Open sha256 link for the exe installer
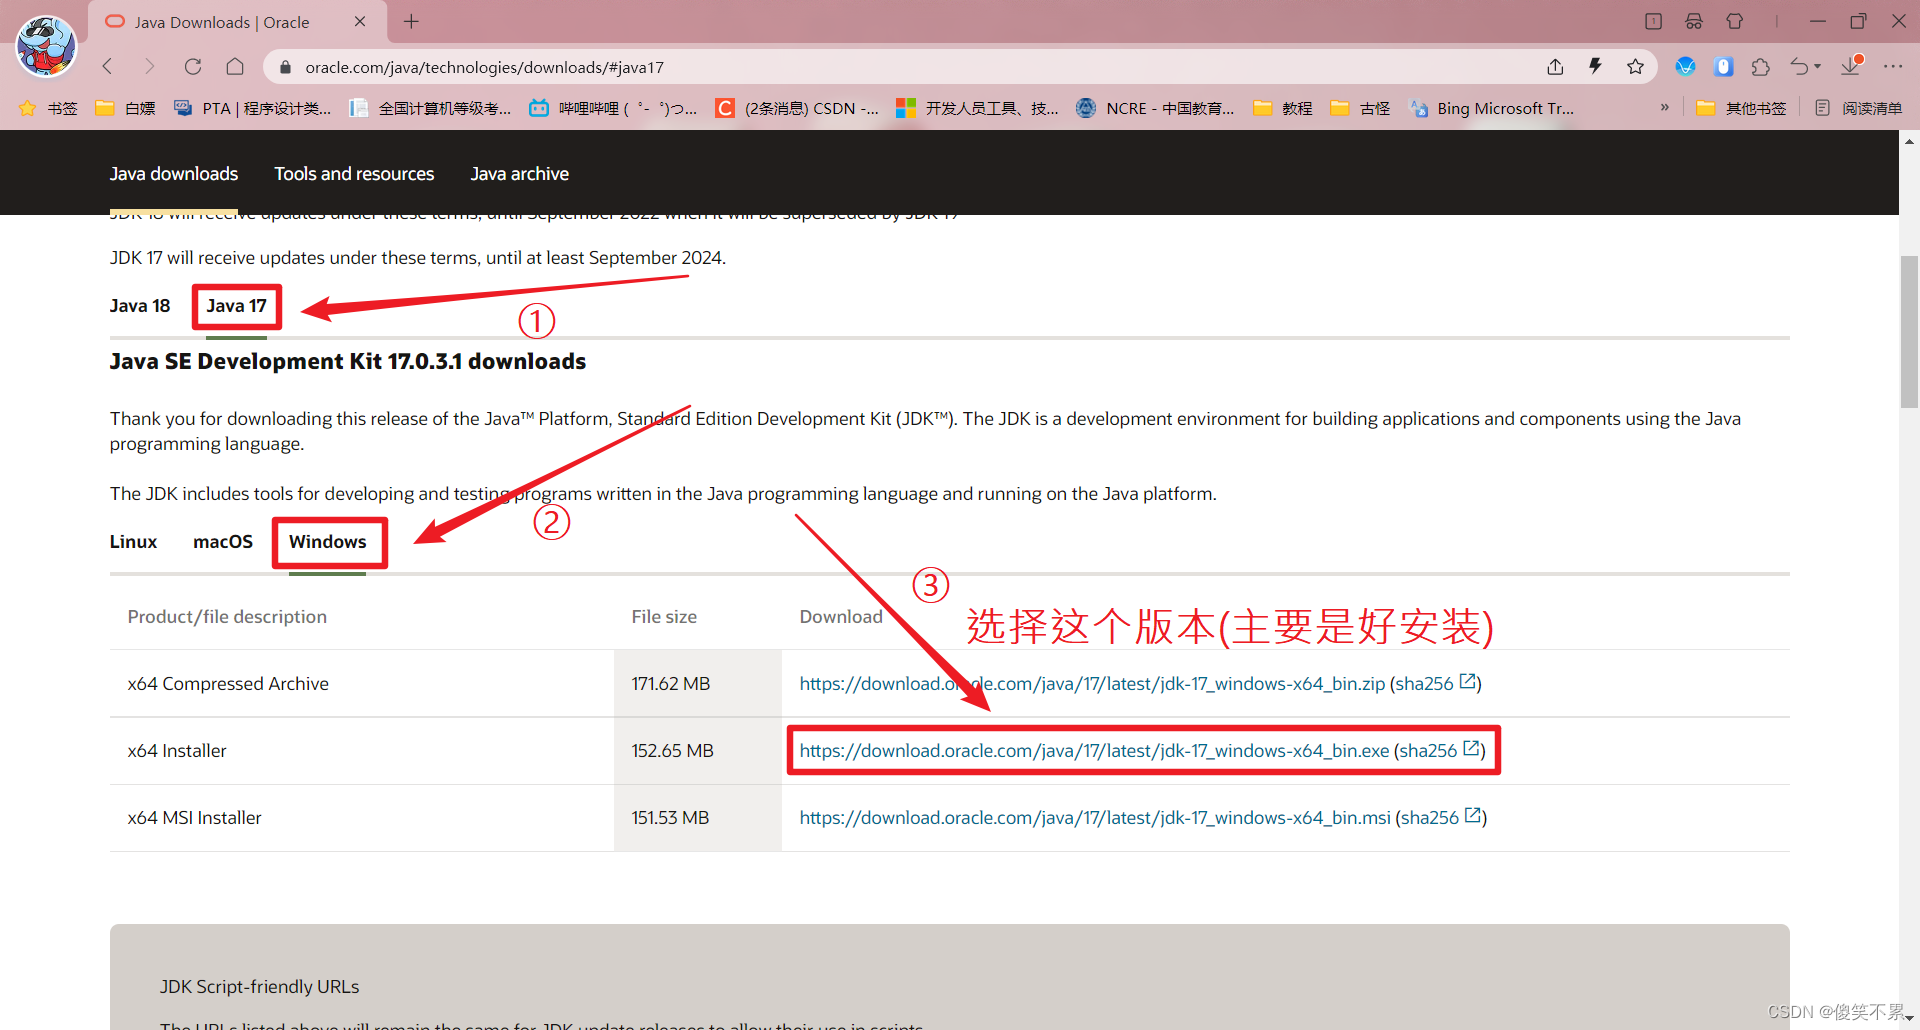 1439,751
